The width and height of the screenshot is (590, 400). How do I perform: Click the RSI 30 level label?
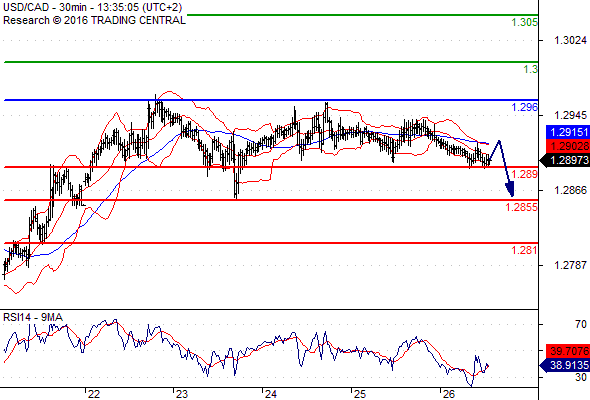(x=581, y=377)
